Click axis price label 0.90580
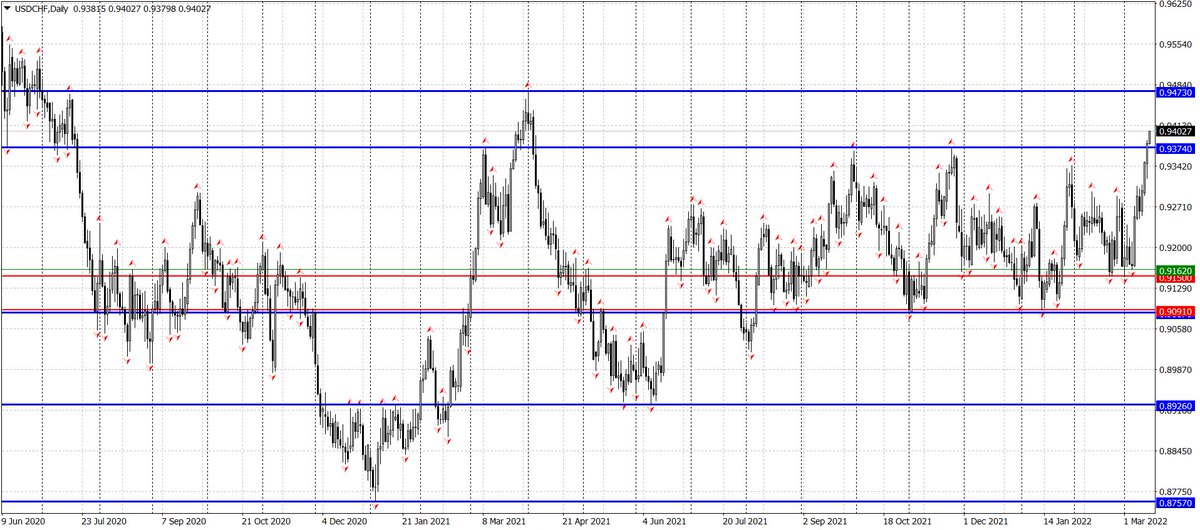The image size is (1200, 530). click(1174, 329)
